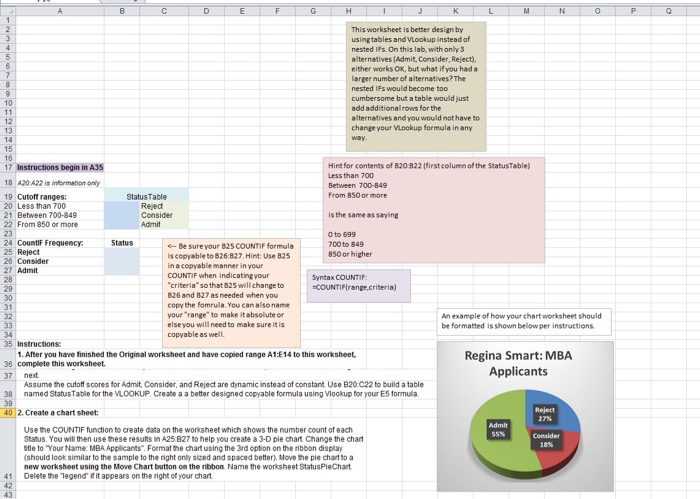Click cell B25 for COUNTIF formula
This screenshot has width=700, height=499.
(122, 252)
